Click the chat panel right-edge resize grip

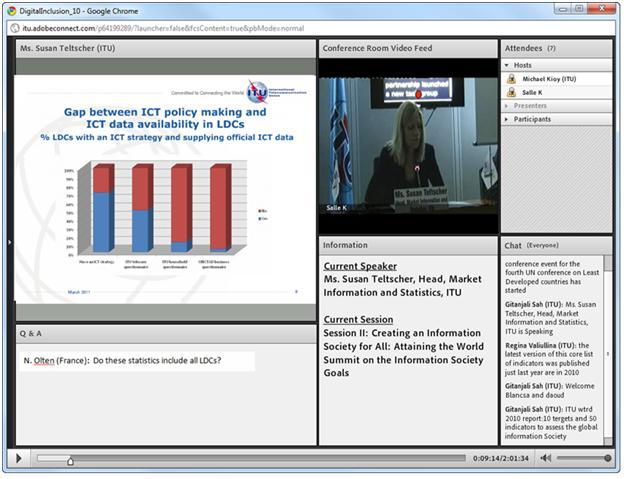607,354
